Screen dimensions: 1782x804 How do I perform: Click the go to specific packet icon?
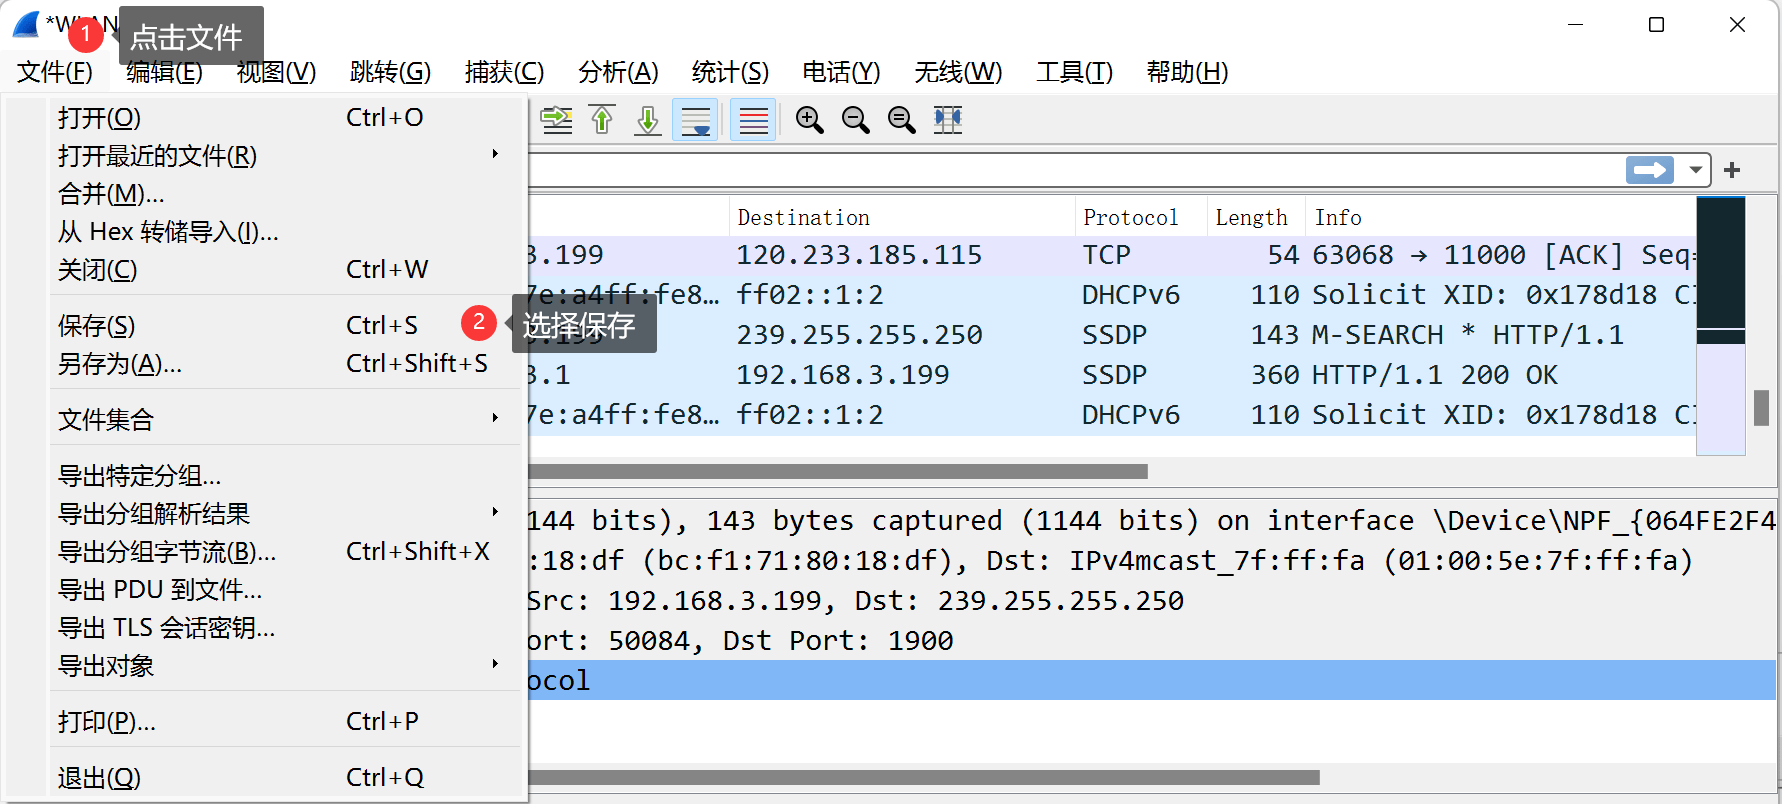pyautogui.click(x=557, y=120)
